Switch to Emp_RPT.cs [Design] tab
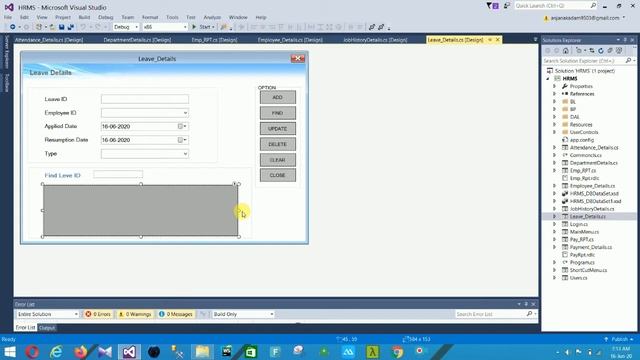 pyautogui.click(x=214, y=40)
